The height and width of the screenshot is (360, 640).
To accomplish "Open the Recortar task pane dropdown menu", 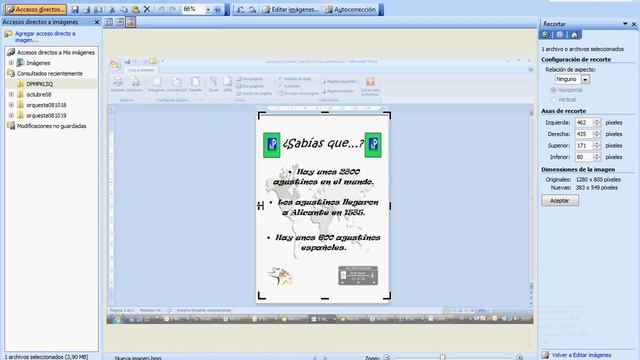I will [625, 24].
